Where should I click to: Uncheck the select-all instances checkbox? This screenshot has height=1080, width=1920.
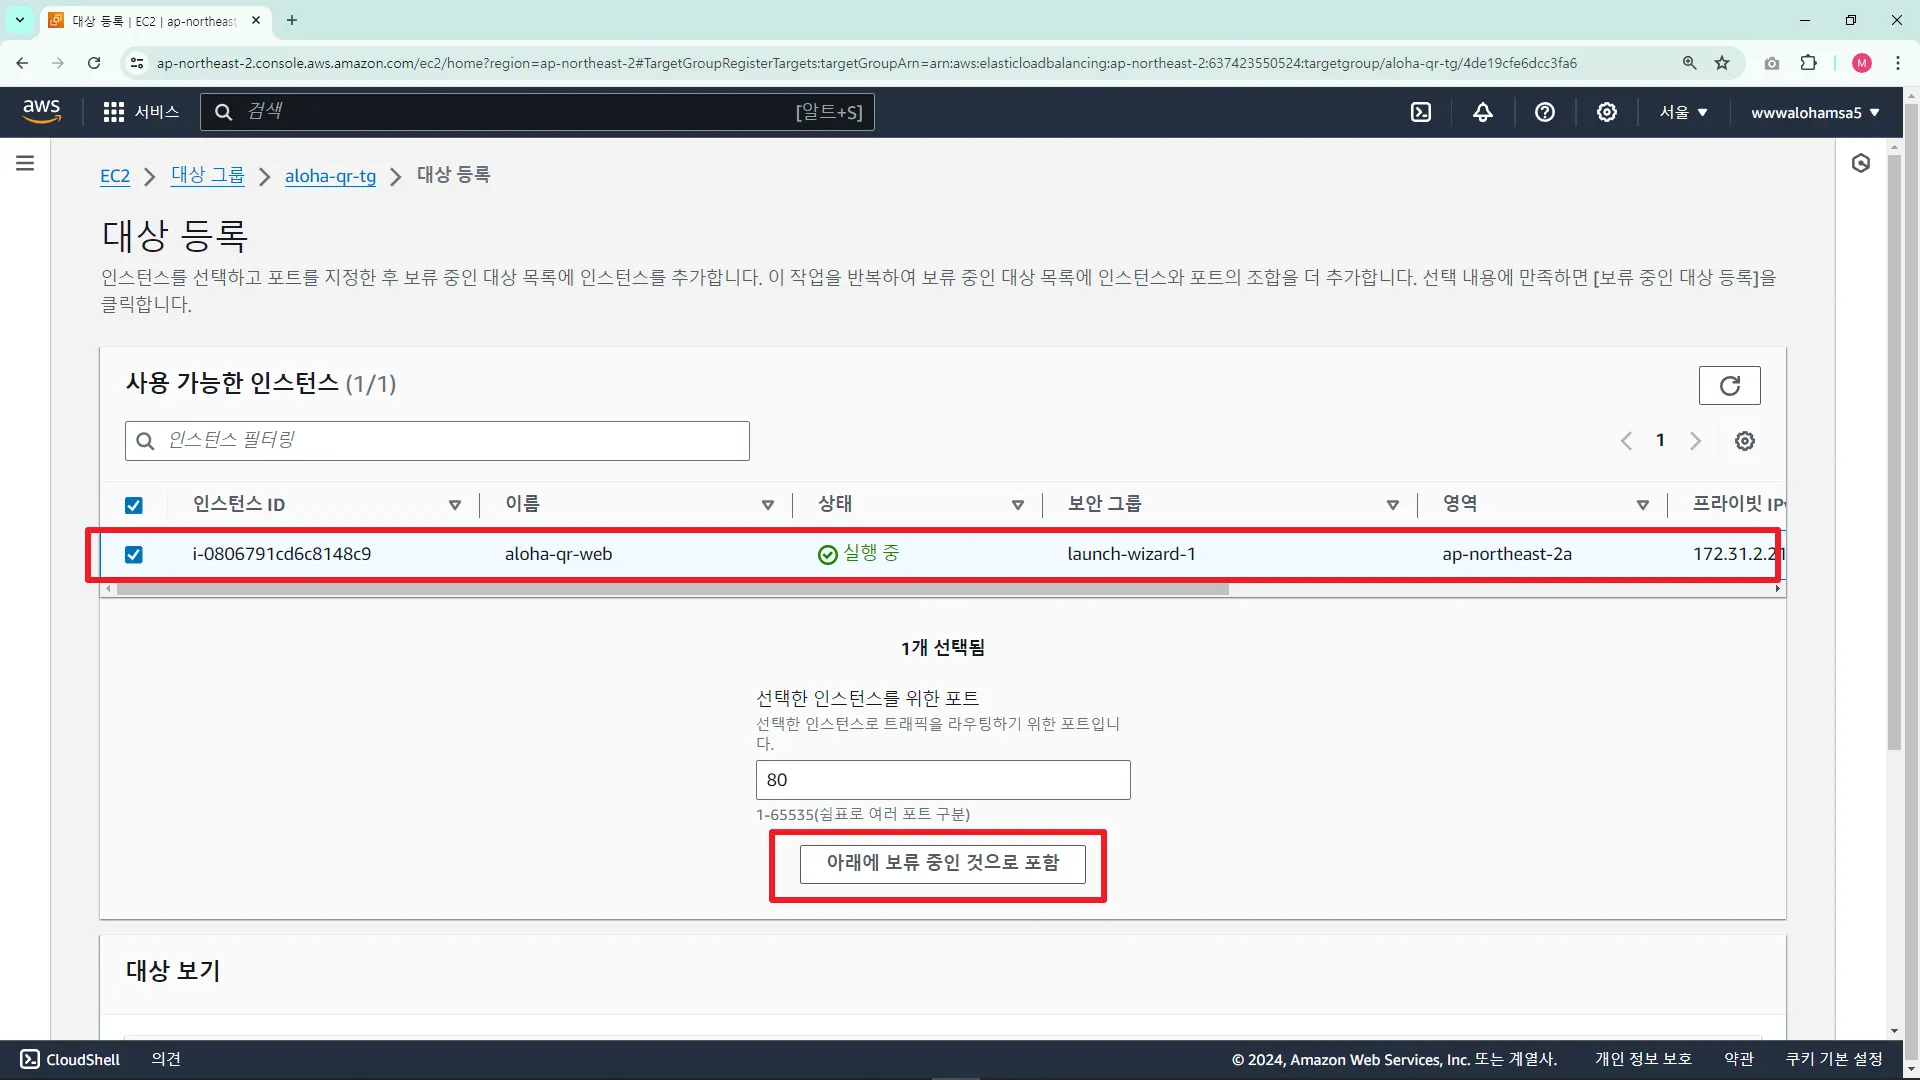(134, 505)
